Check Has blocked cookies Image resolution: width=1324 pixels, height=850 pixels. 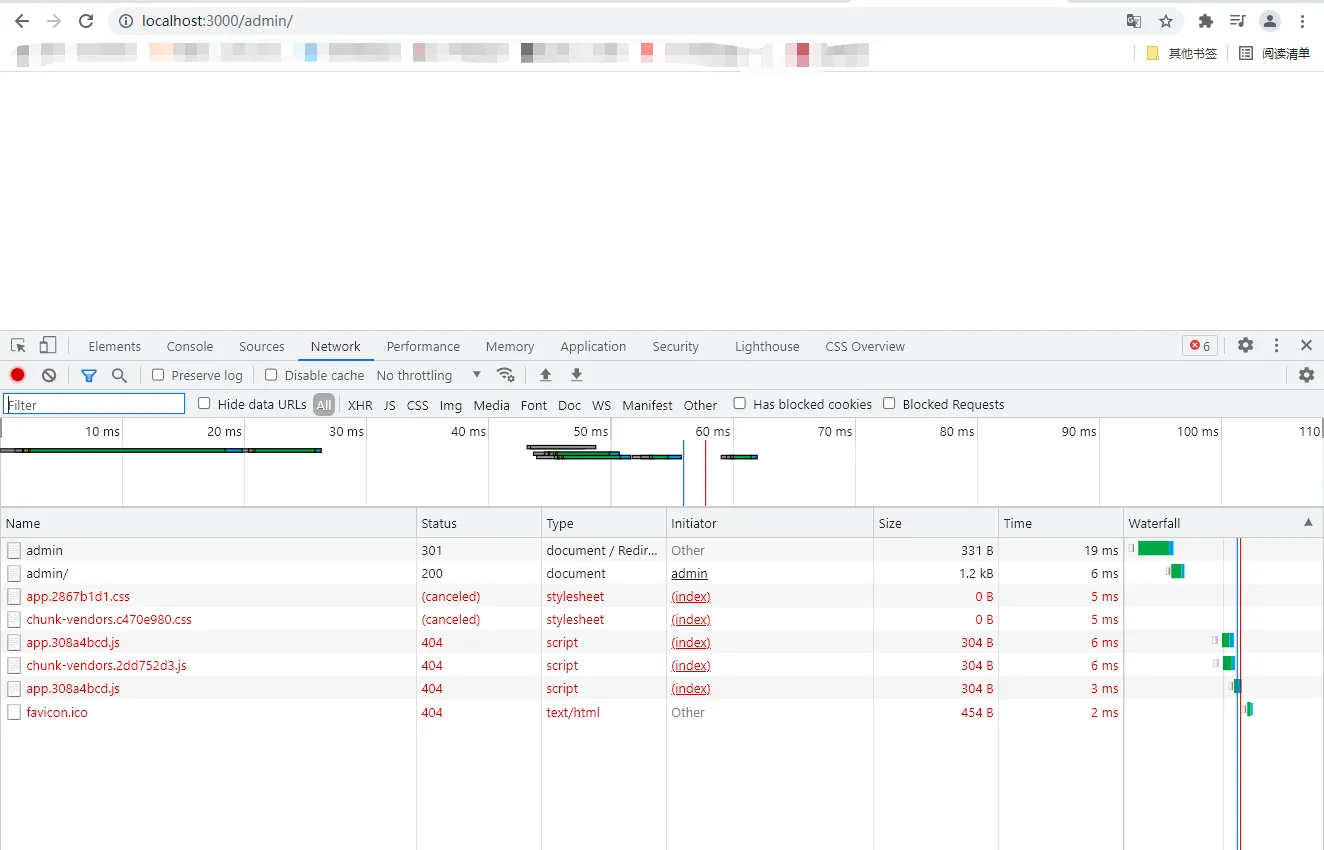pyautogui.click(x=740, y=404)
